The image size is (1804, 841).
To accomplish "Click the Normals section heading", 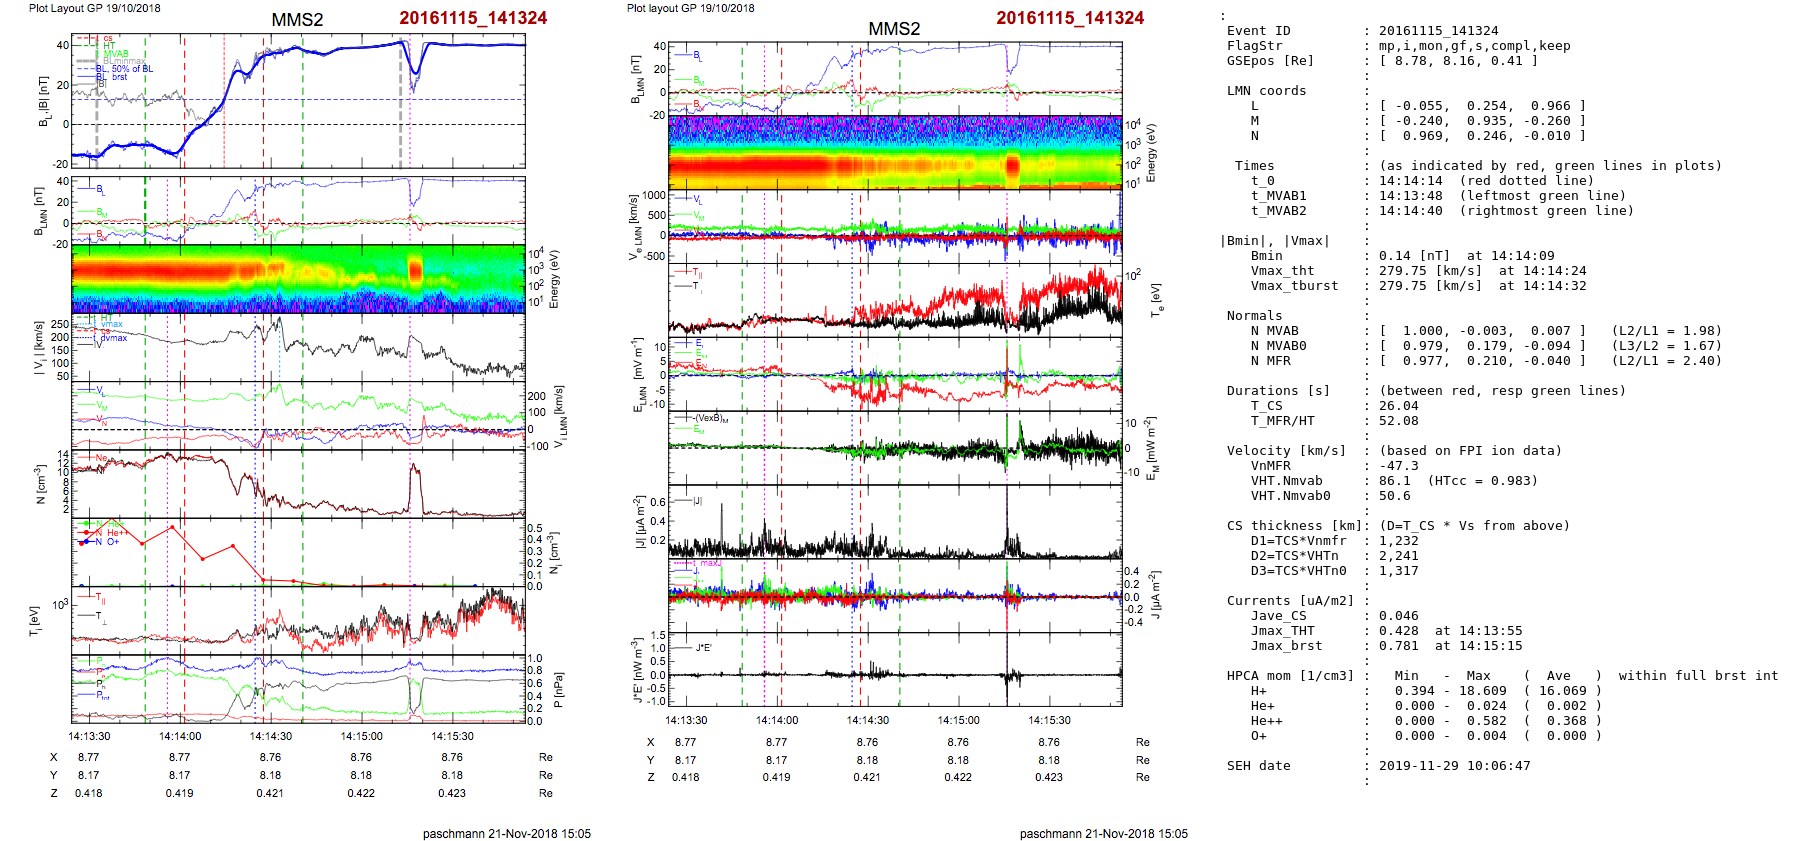I will [1254, 316].
